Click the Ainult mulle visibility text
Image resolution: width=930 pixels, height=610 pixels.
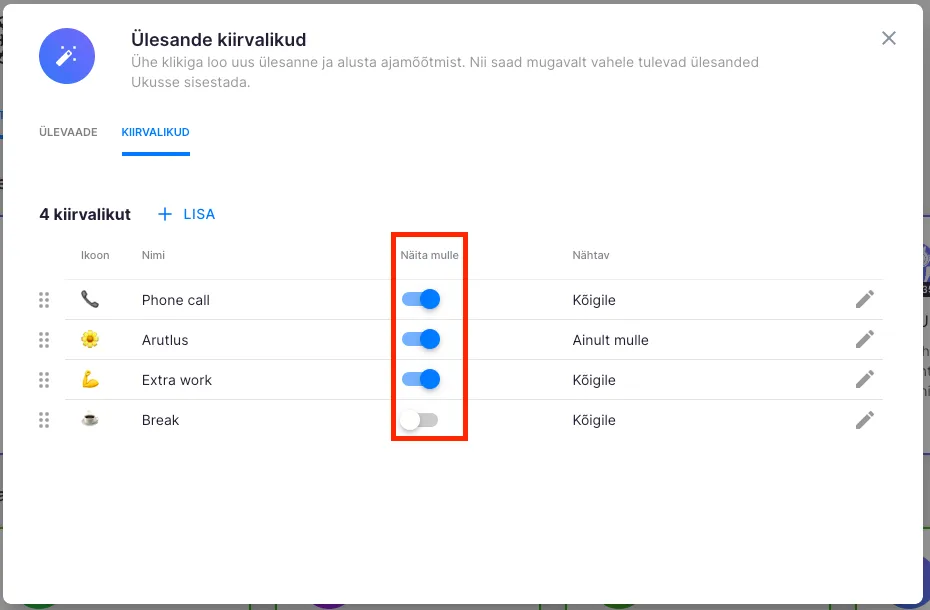(x=610, y=340)
